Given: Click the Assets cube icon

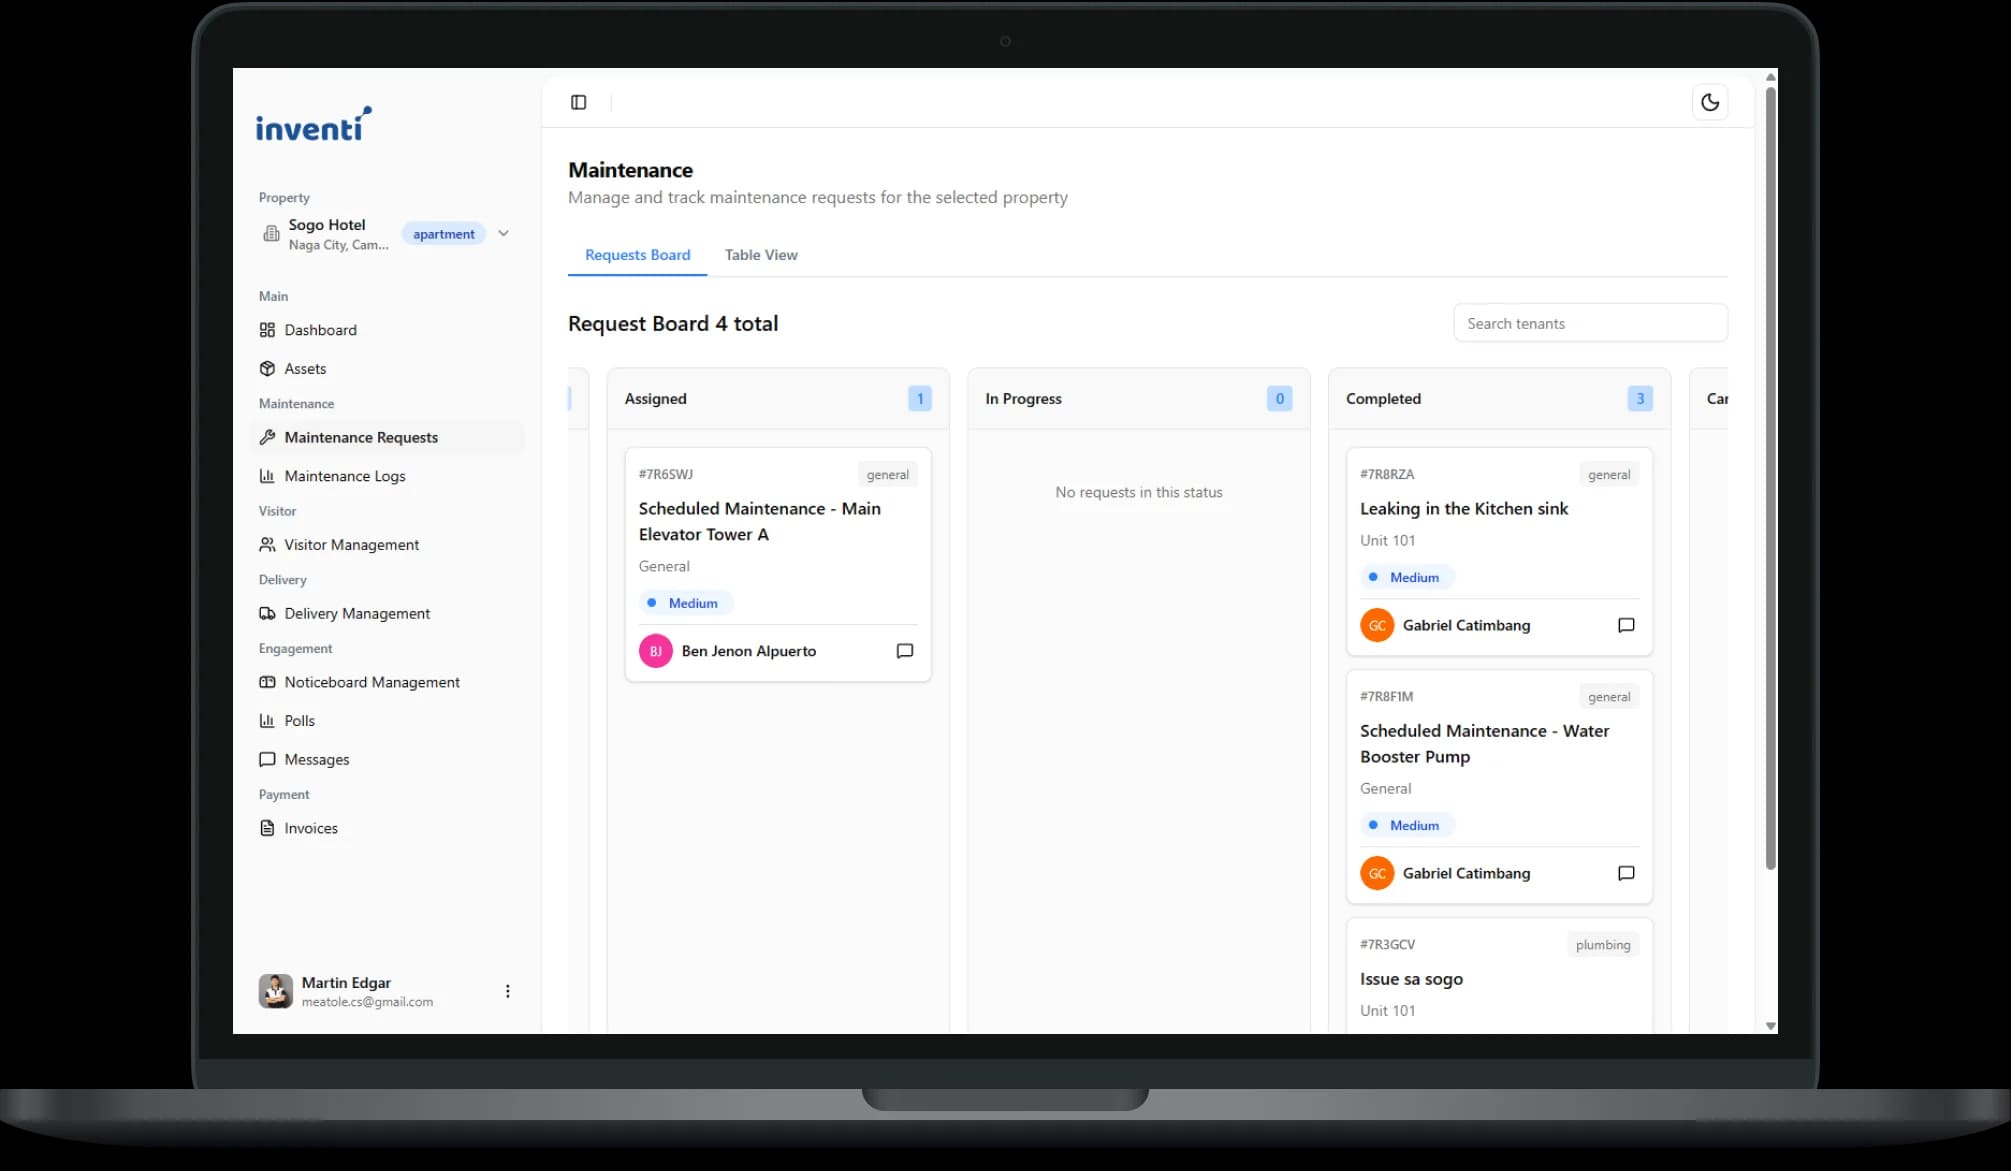Looking at the screenshot, I should 267,369.
